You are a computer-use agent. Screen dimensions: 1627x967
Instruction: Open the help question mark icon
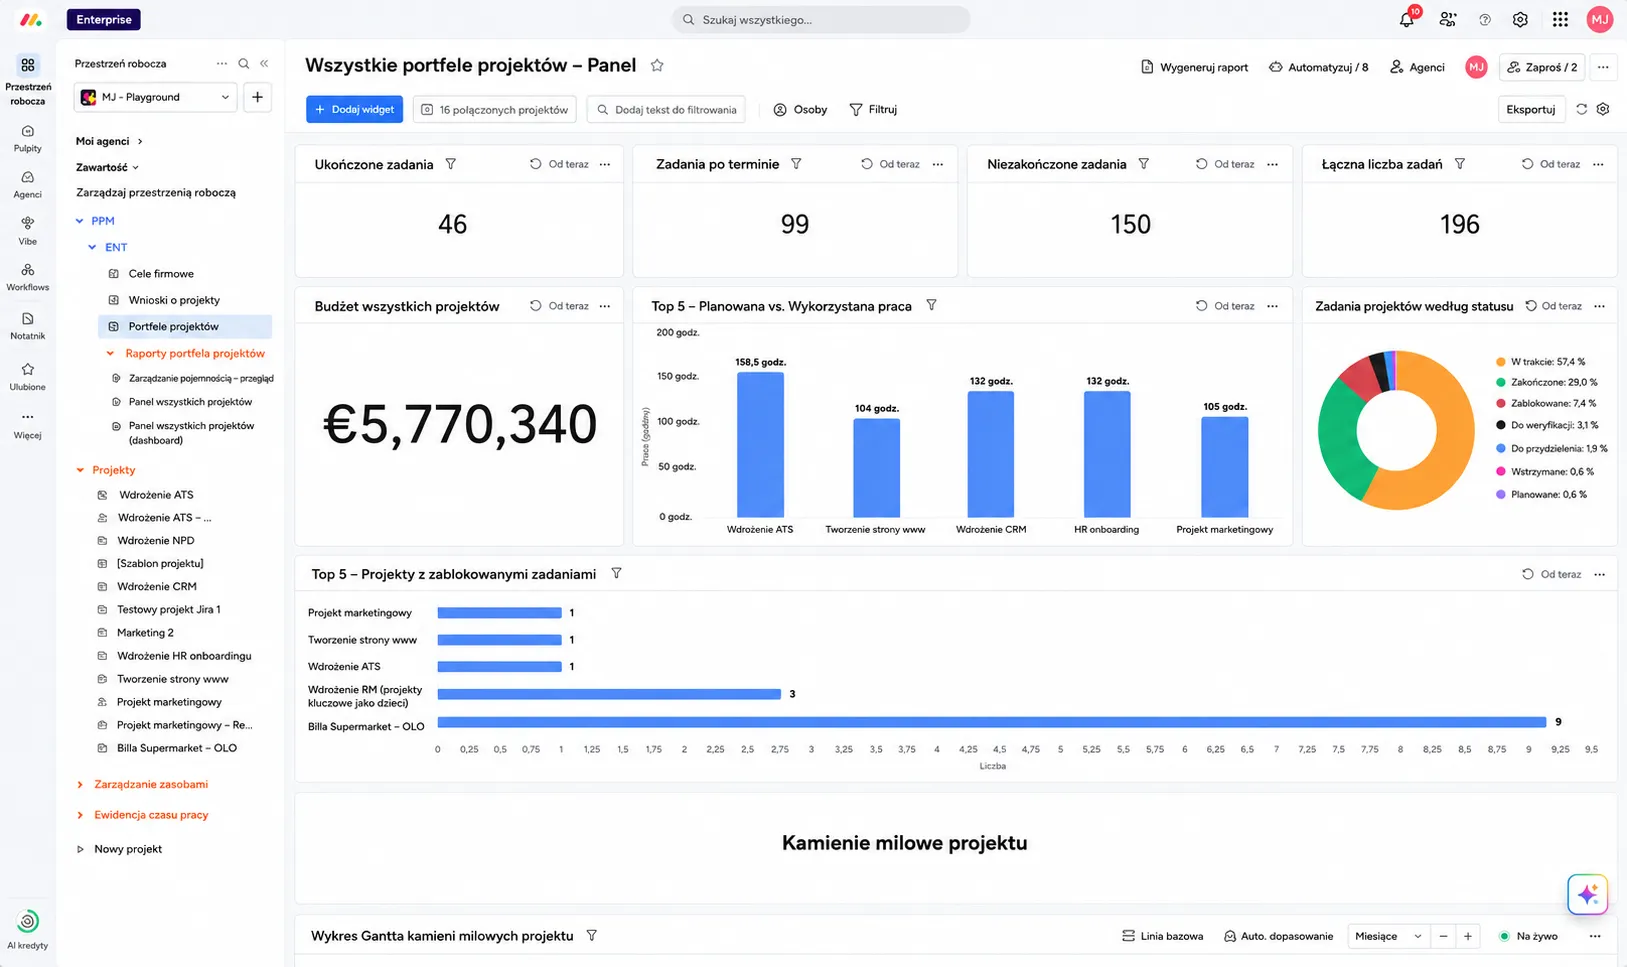point(1485,20)
